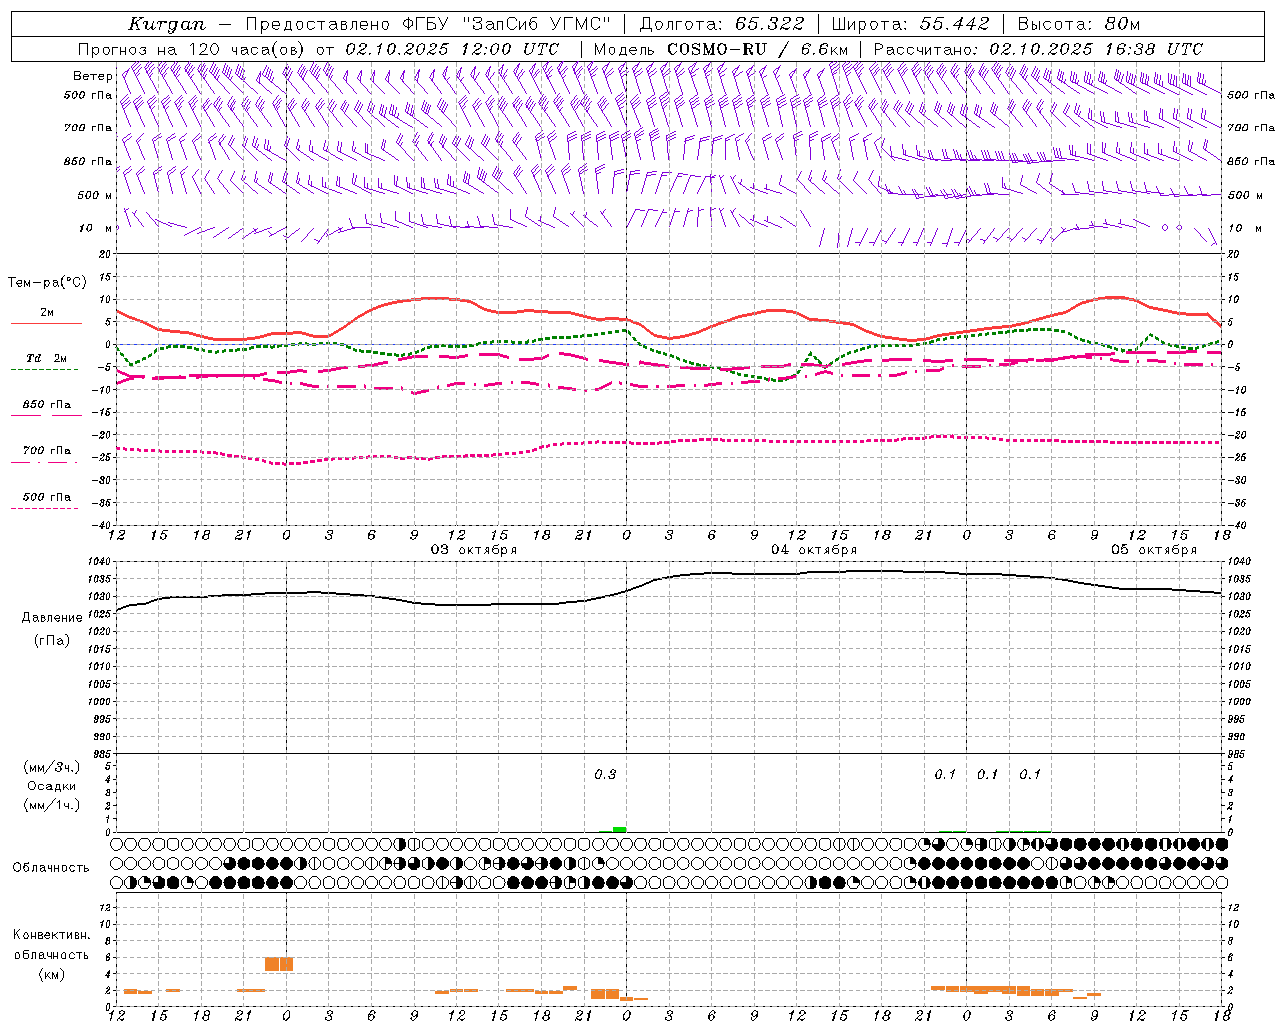The image size is (1280, 1024).
Task: Click the "05 октября" date label
Action: [1154, 550]
